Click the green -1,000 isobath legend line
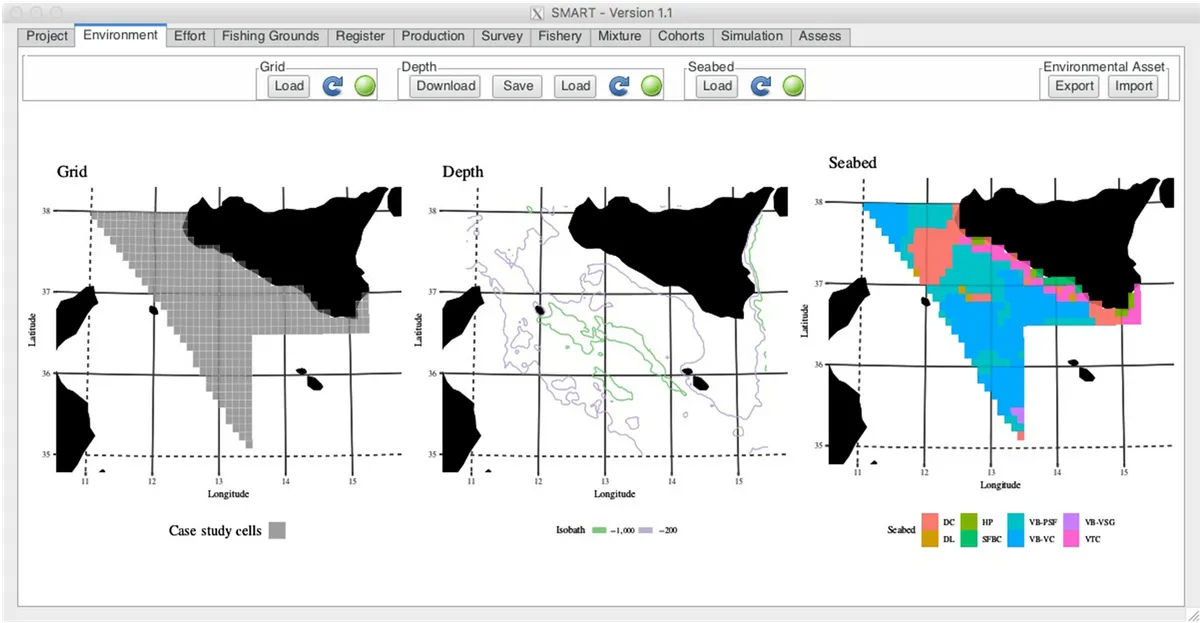Screen dimensions: 1200x623 tap(600, 530)
